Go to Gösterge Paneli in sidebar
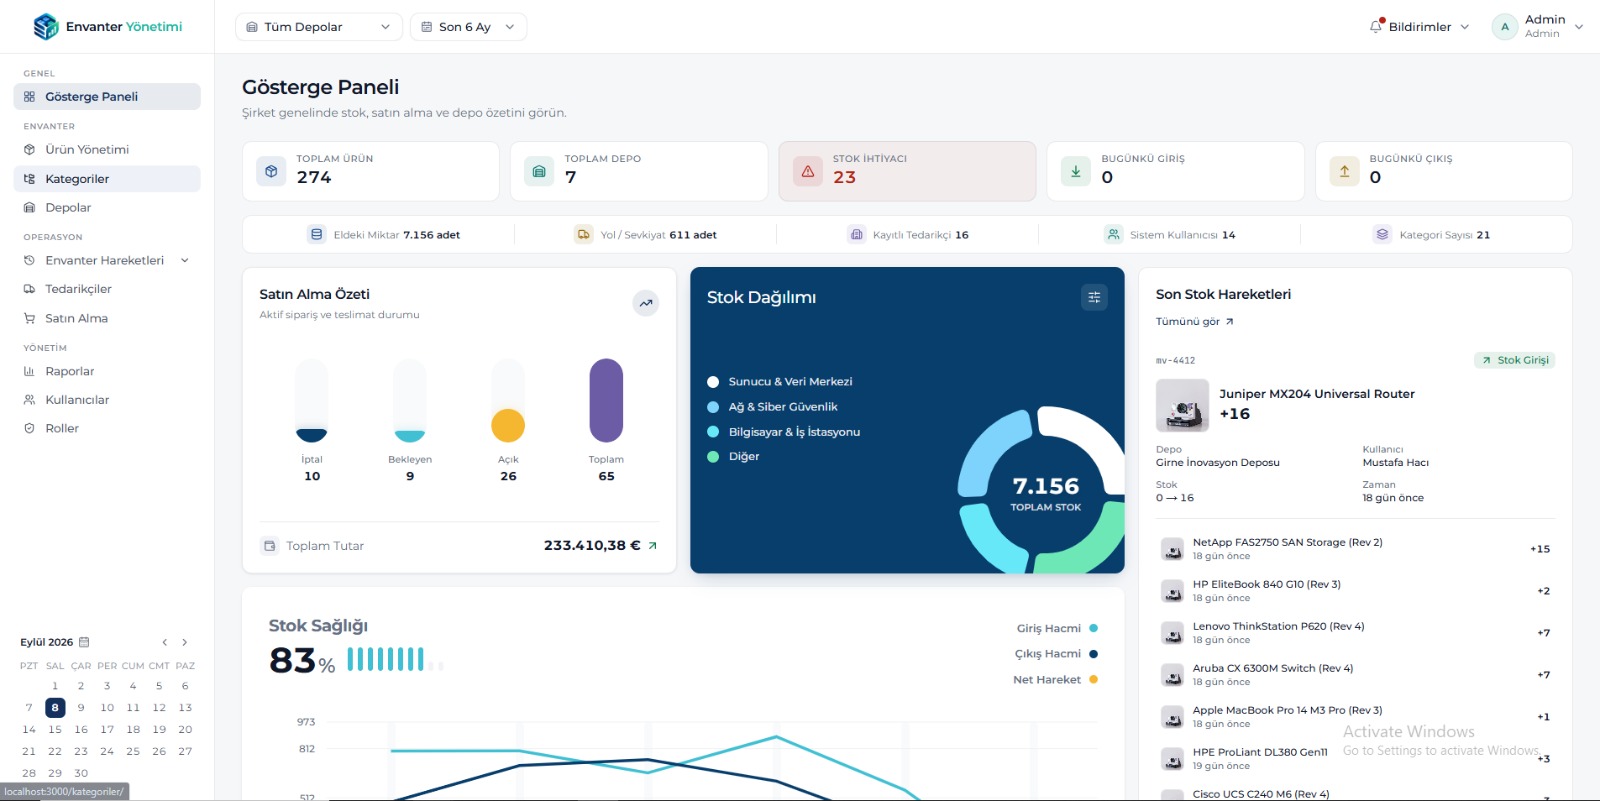 (107, 97)
